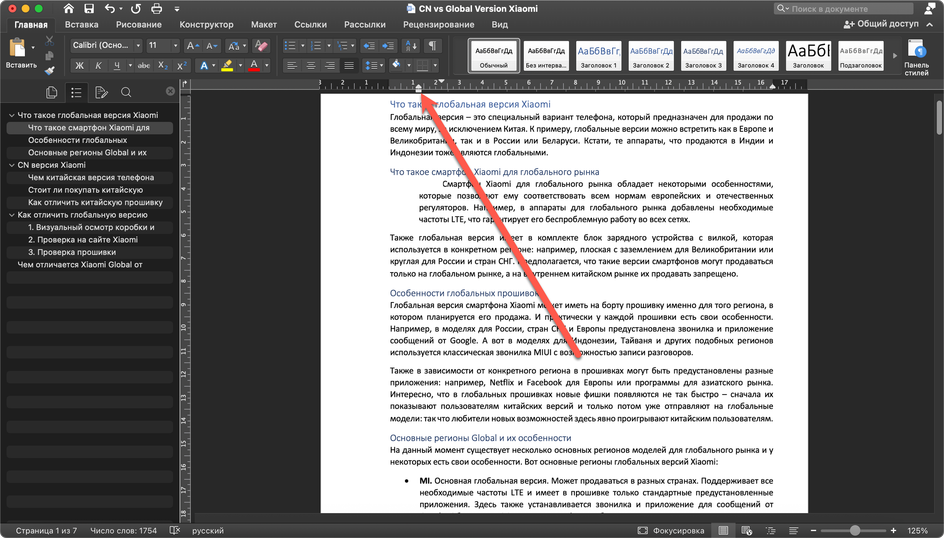Sort the selected text alphabetically
The image size is (944, 538).
[411, 46]
